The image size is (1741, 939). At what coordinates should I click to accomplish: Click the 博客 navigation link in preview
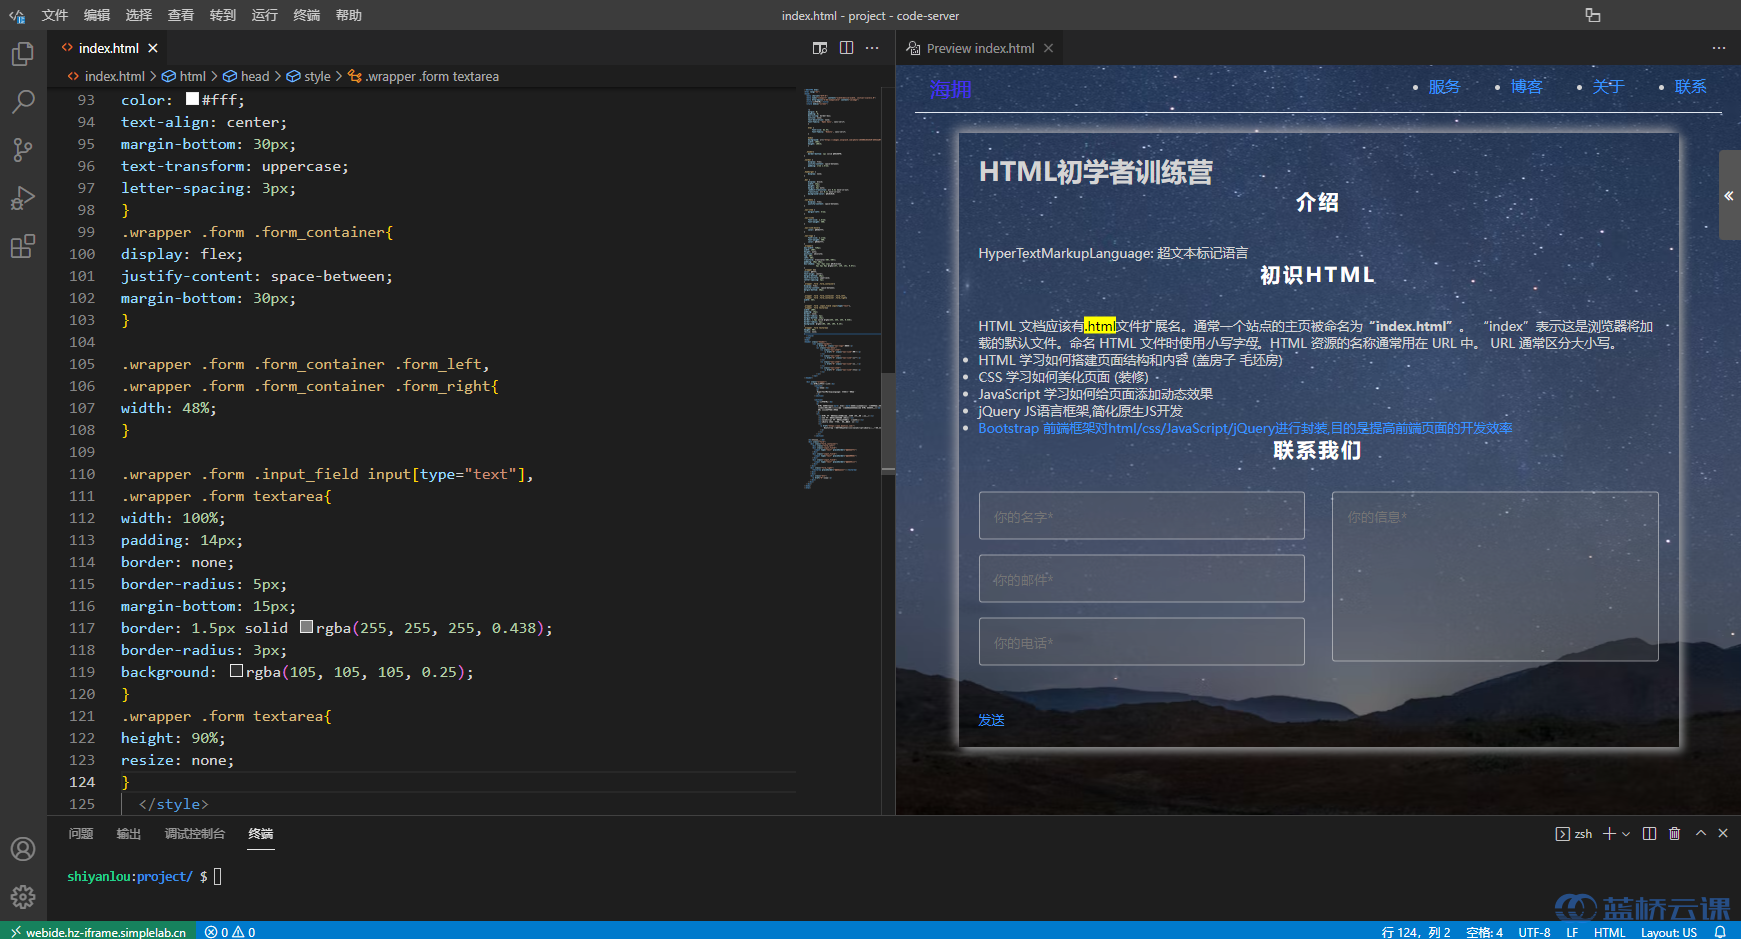point(1526,87)
